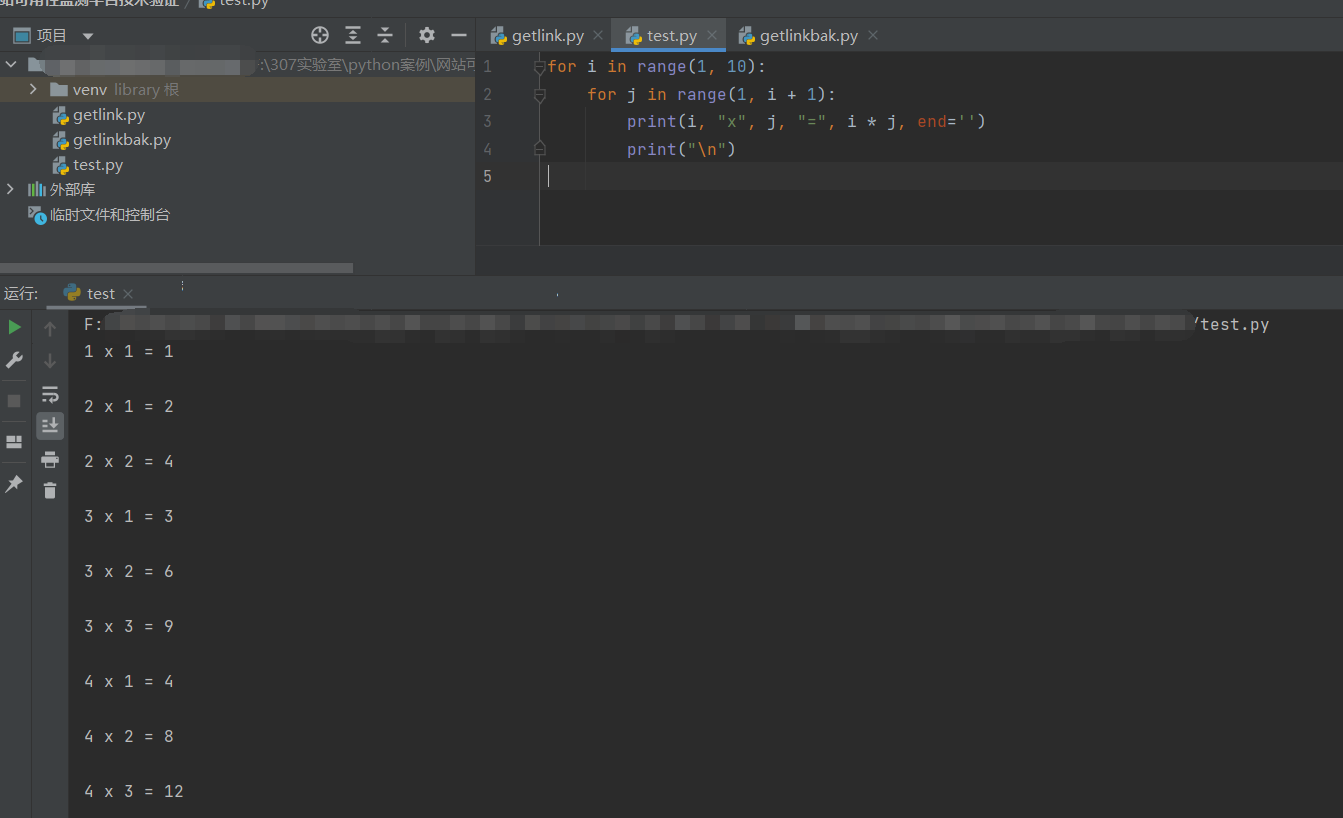Select 临时文件和控制台 in project tree
The width and height of the screenshot is (1343, 818).
(x=110, y=214)
